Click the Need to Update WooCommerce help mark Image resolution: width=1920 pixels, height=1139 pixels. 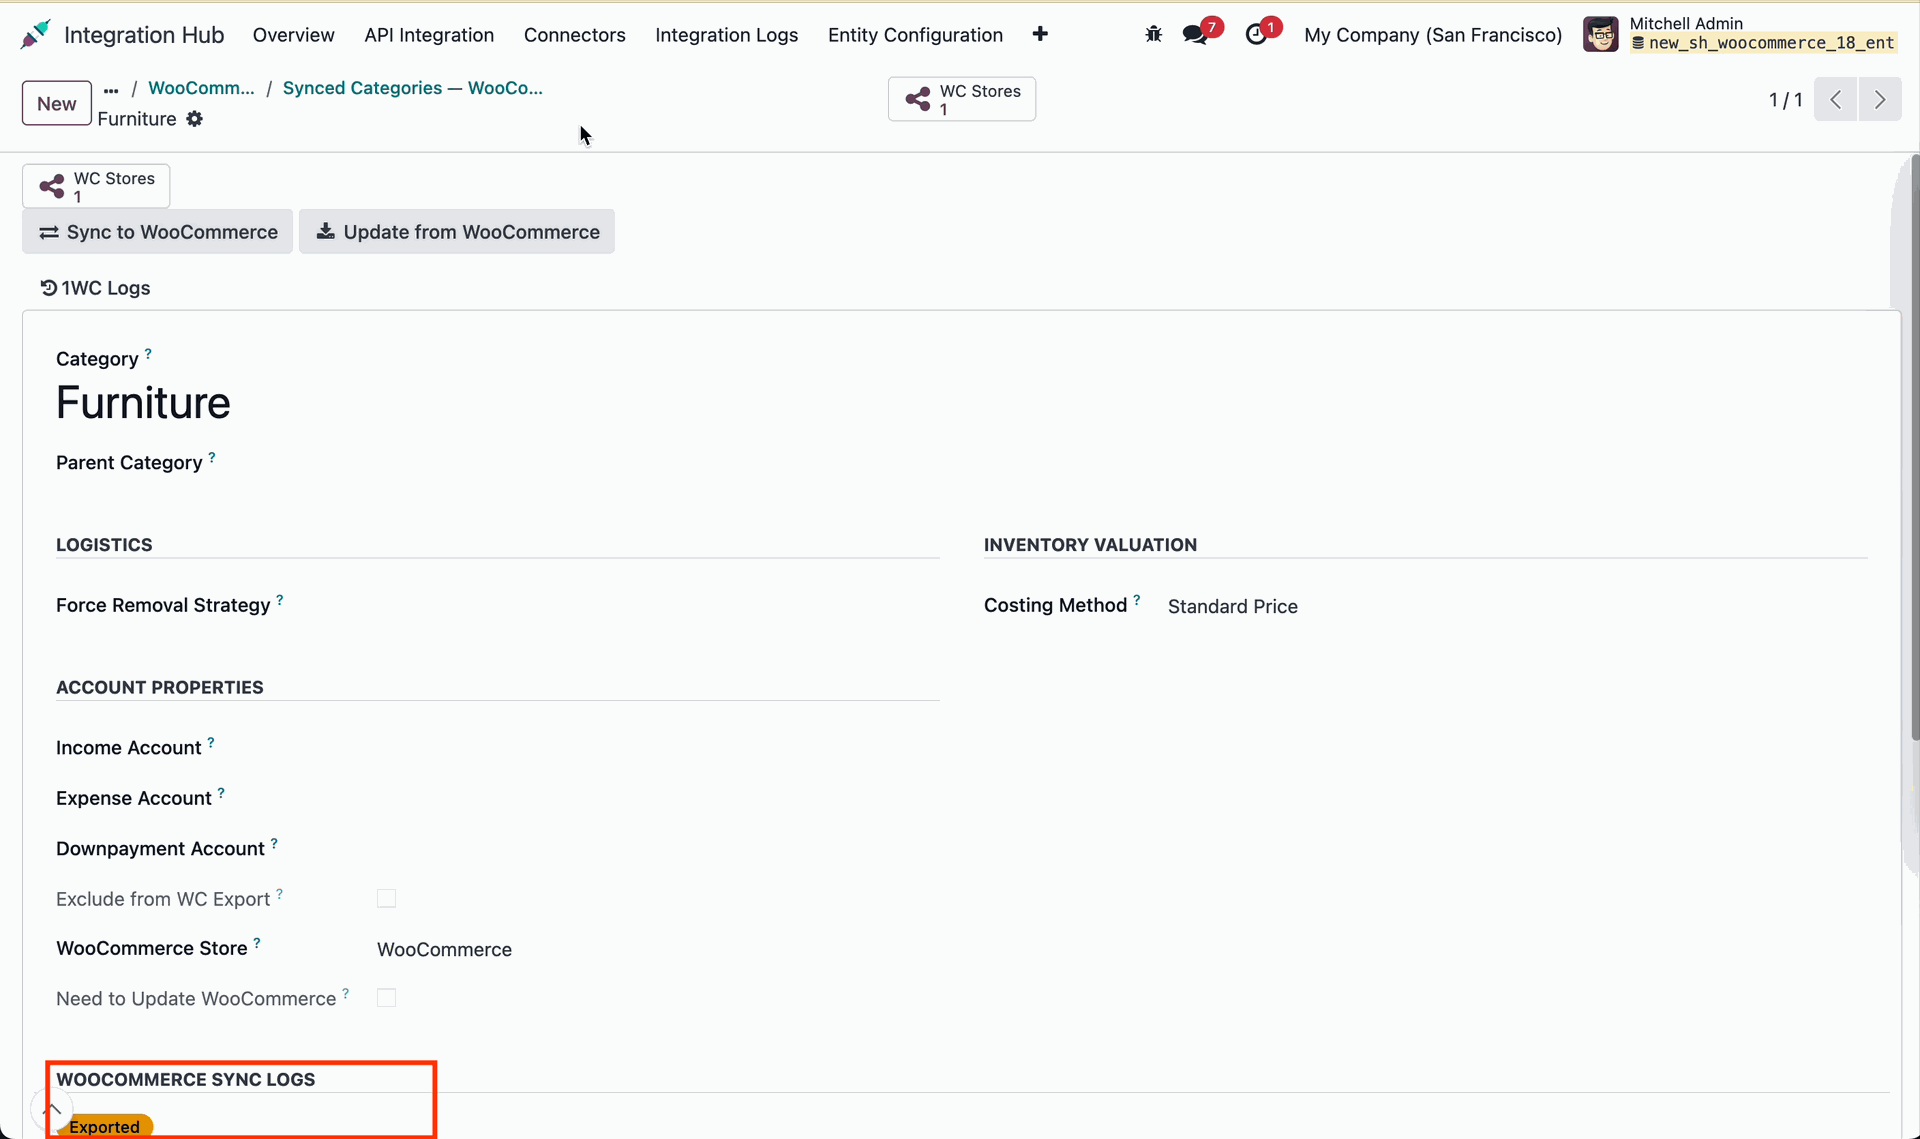(x=346, y=993)
